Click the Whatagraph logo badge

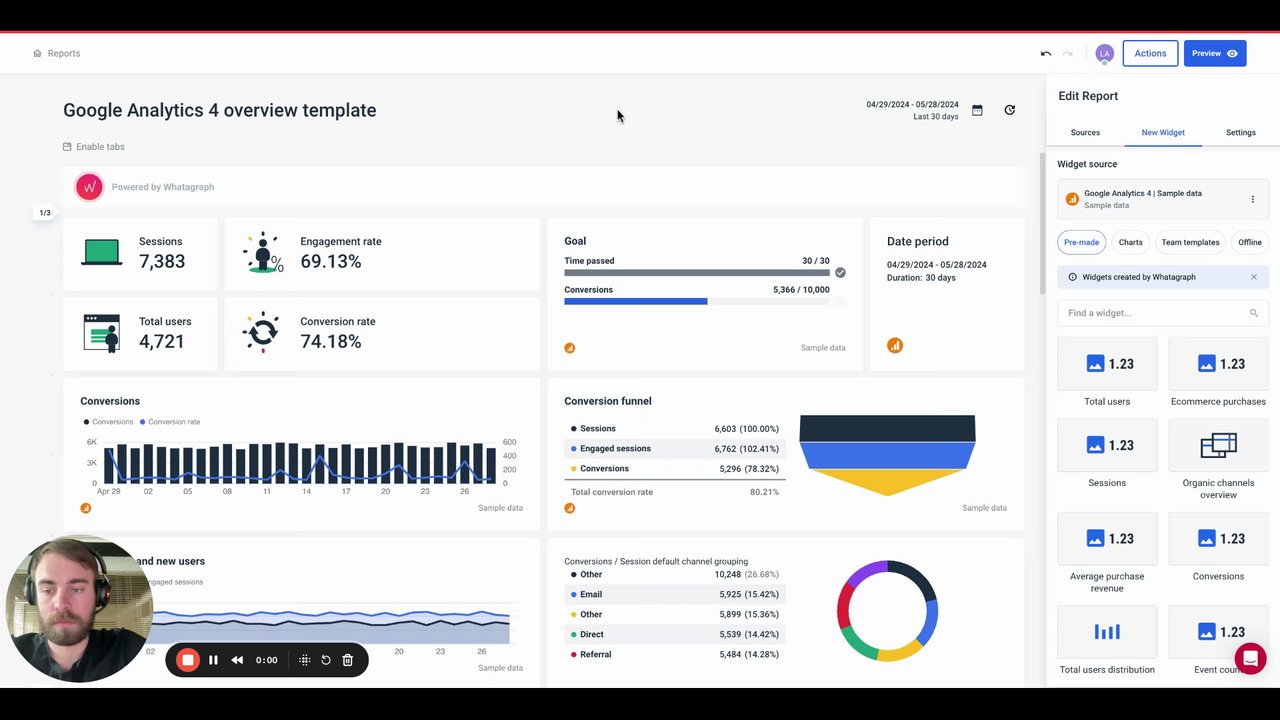coord(89,186)
